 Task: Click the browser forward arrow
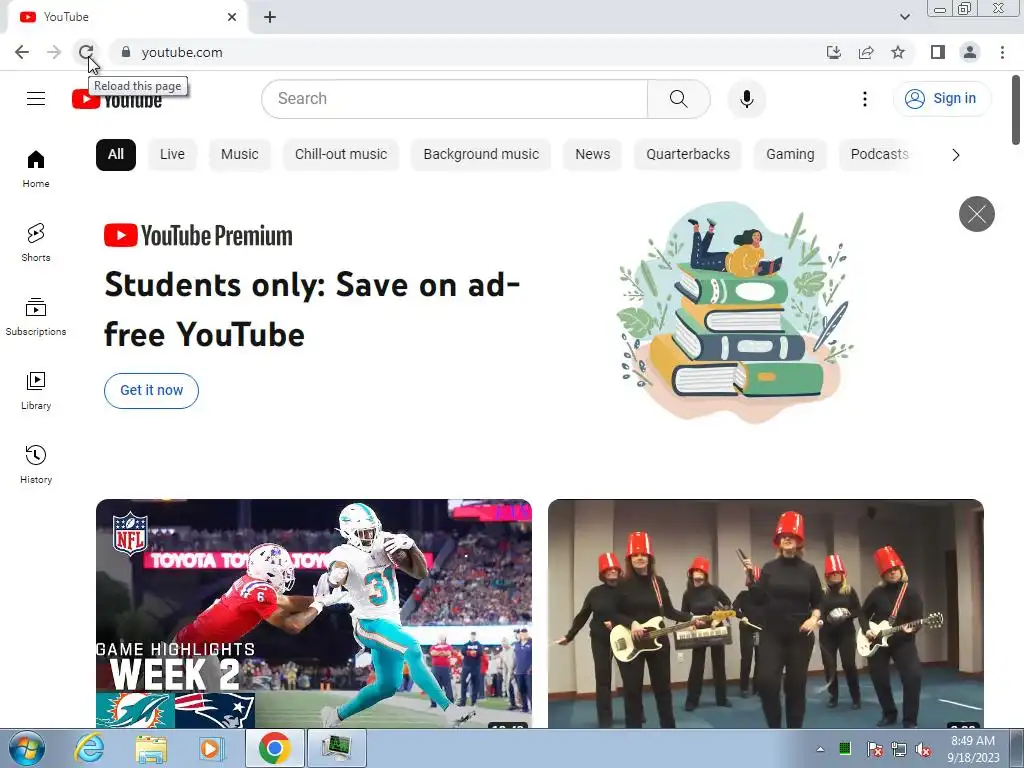(x=54, y=52)
